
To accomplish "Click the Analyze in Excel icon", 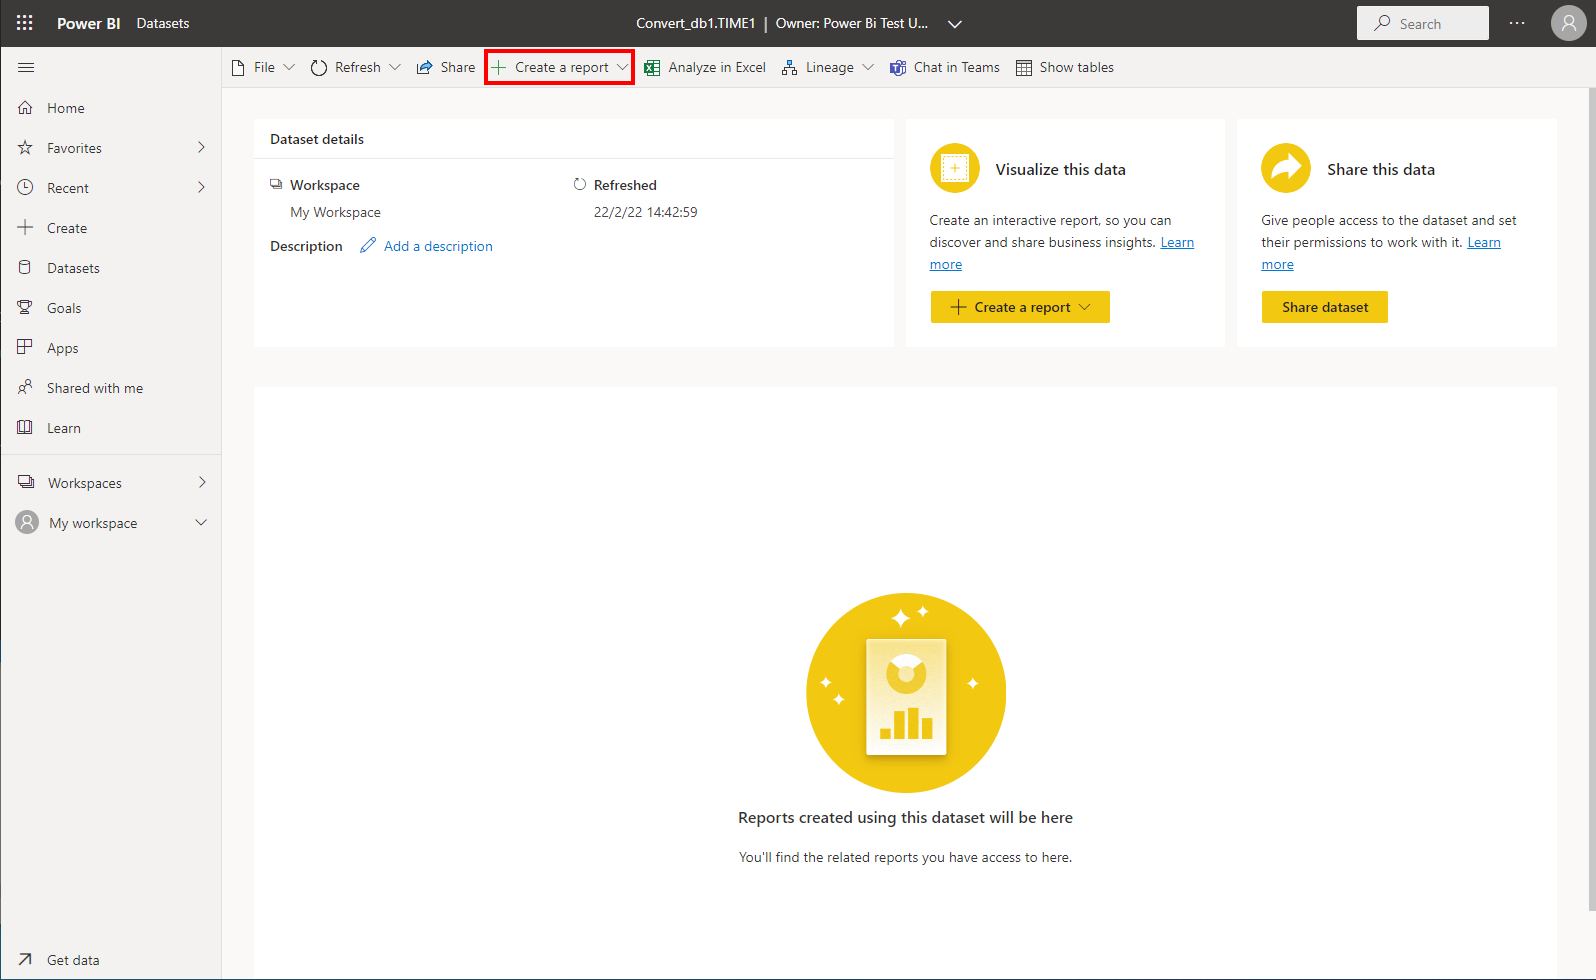I will coord(652,68).
